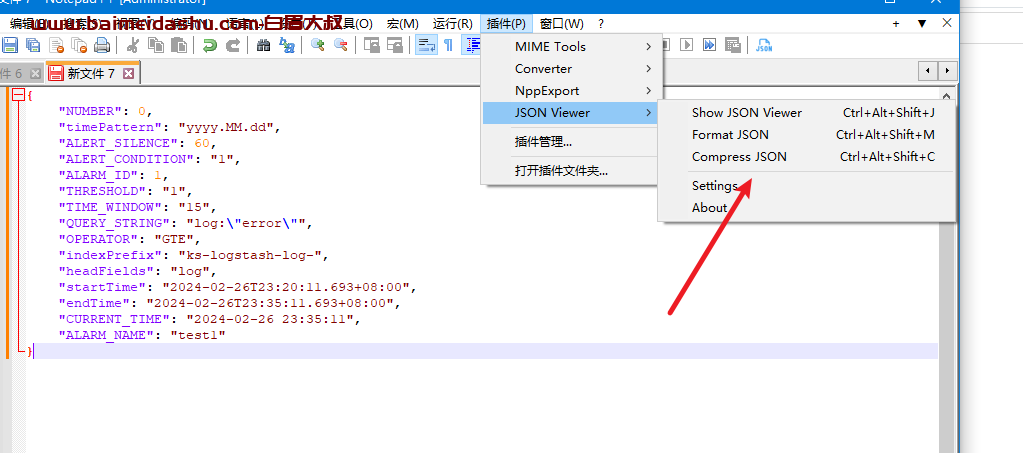Viewport: 1023px width, 453px height.
Task: Open JSON Viewer Settings
Action: [807, 186]
